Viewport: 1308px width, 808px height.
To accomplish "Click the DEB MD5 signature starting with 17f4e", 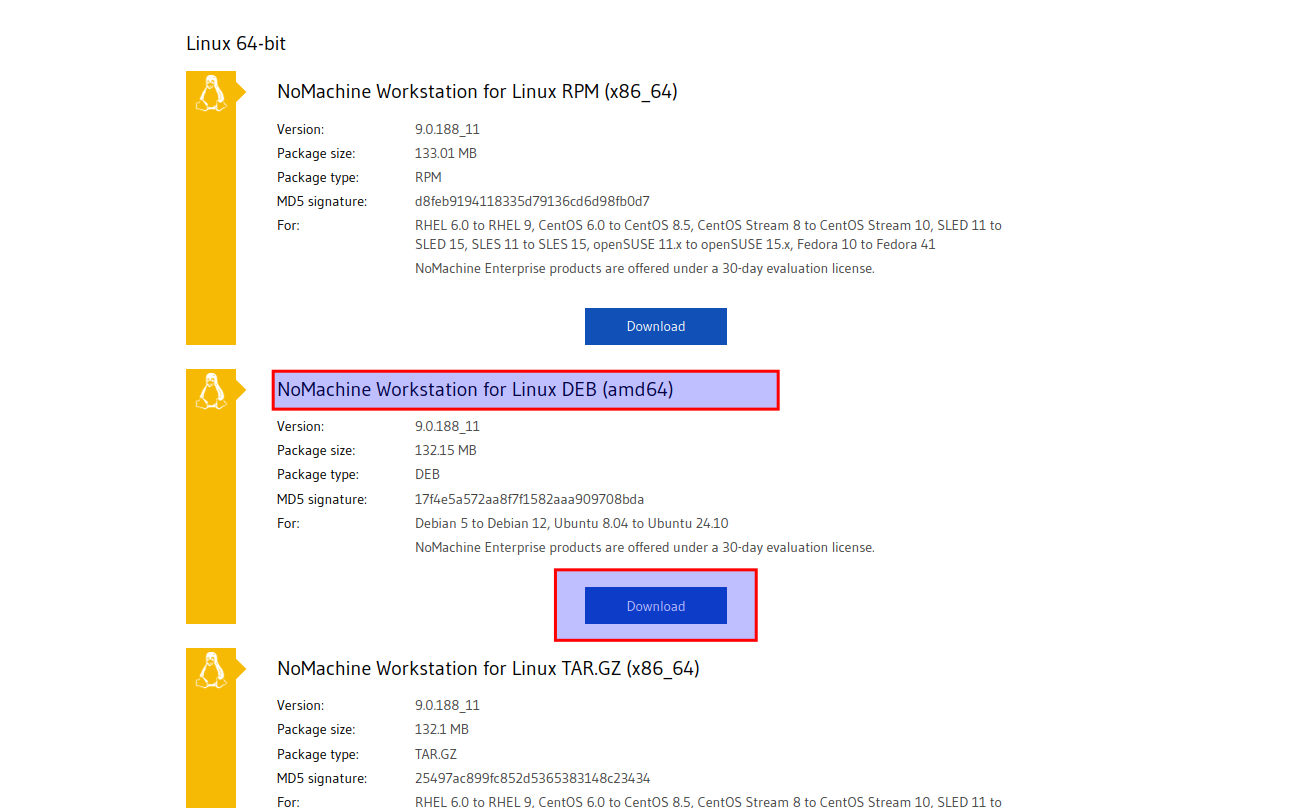I will (529, 499).
